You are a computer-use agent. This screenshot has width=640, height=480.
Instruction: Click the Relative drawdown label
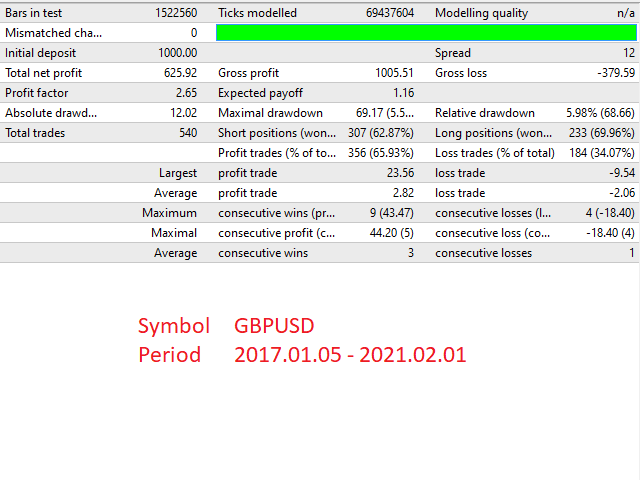(485, 113)
